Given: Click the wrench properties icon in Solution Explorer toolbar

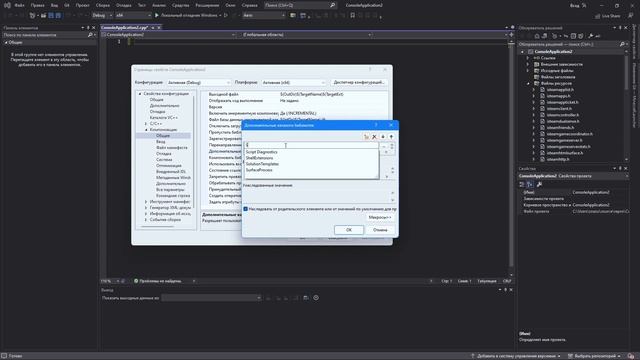Looking at the screenshot, I should coord(590,36).
